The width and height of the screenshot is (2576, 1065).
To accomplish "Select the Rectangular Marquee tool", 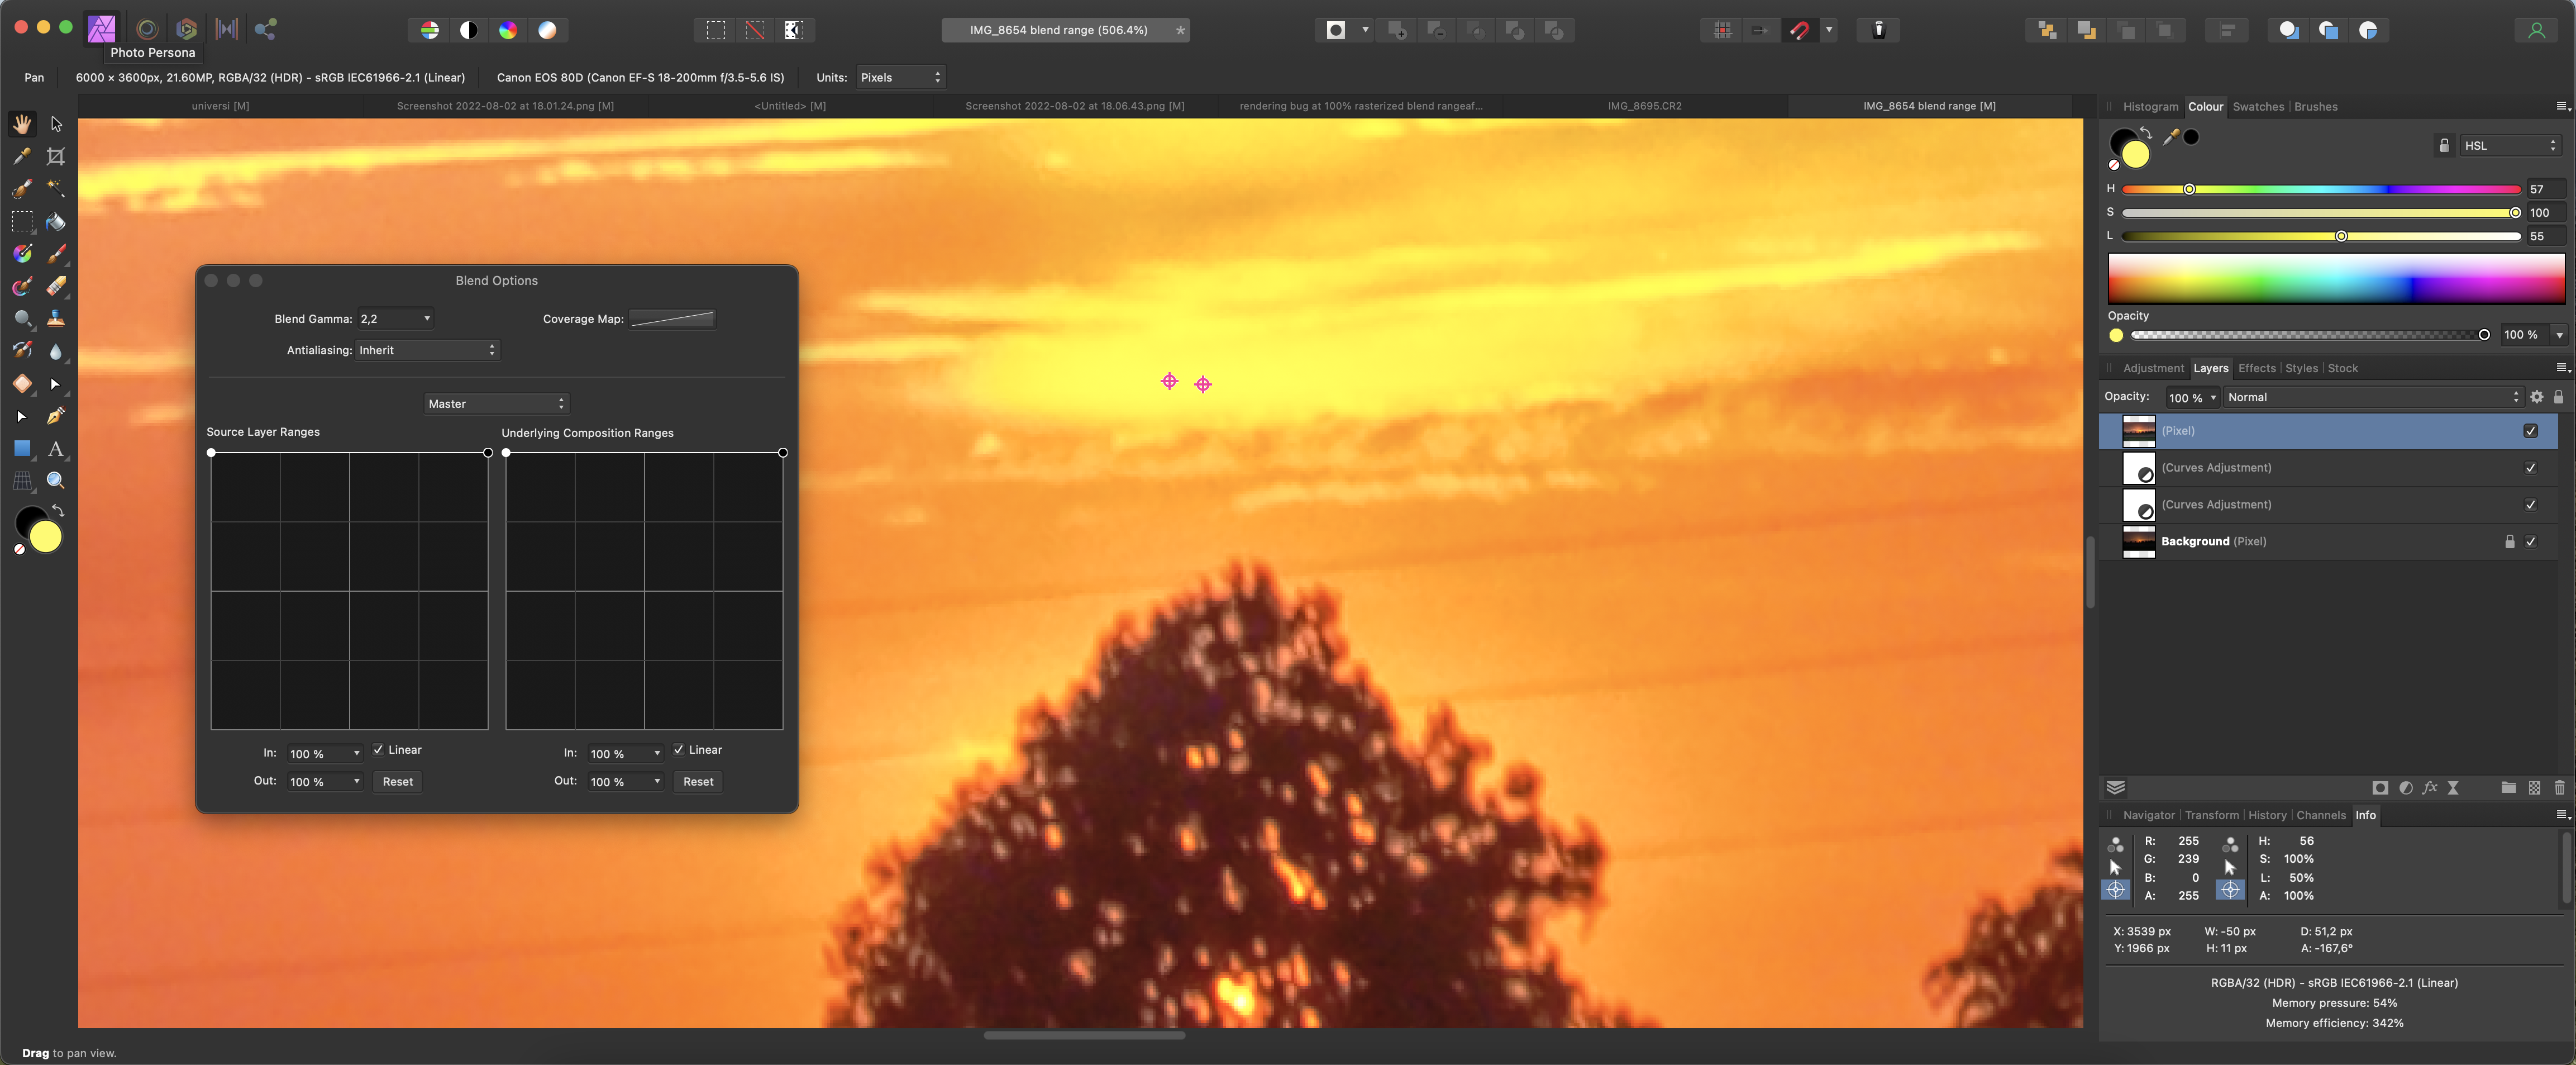I will (x=22, y=221).
